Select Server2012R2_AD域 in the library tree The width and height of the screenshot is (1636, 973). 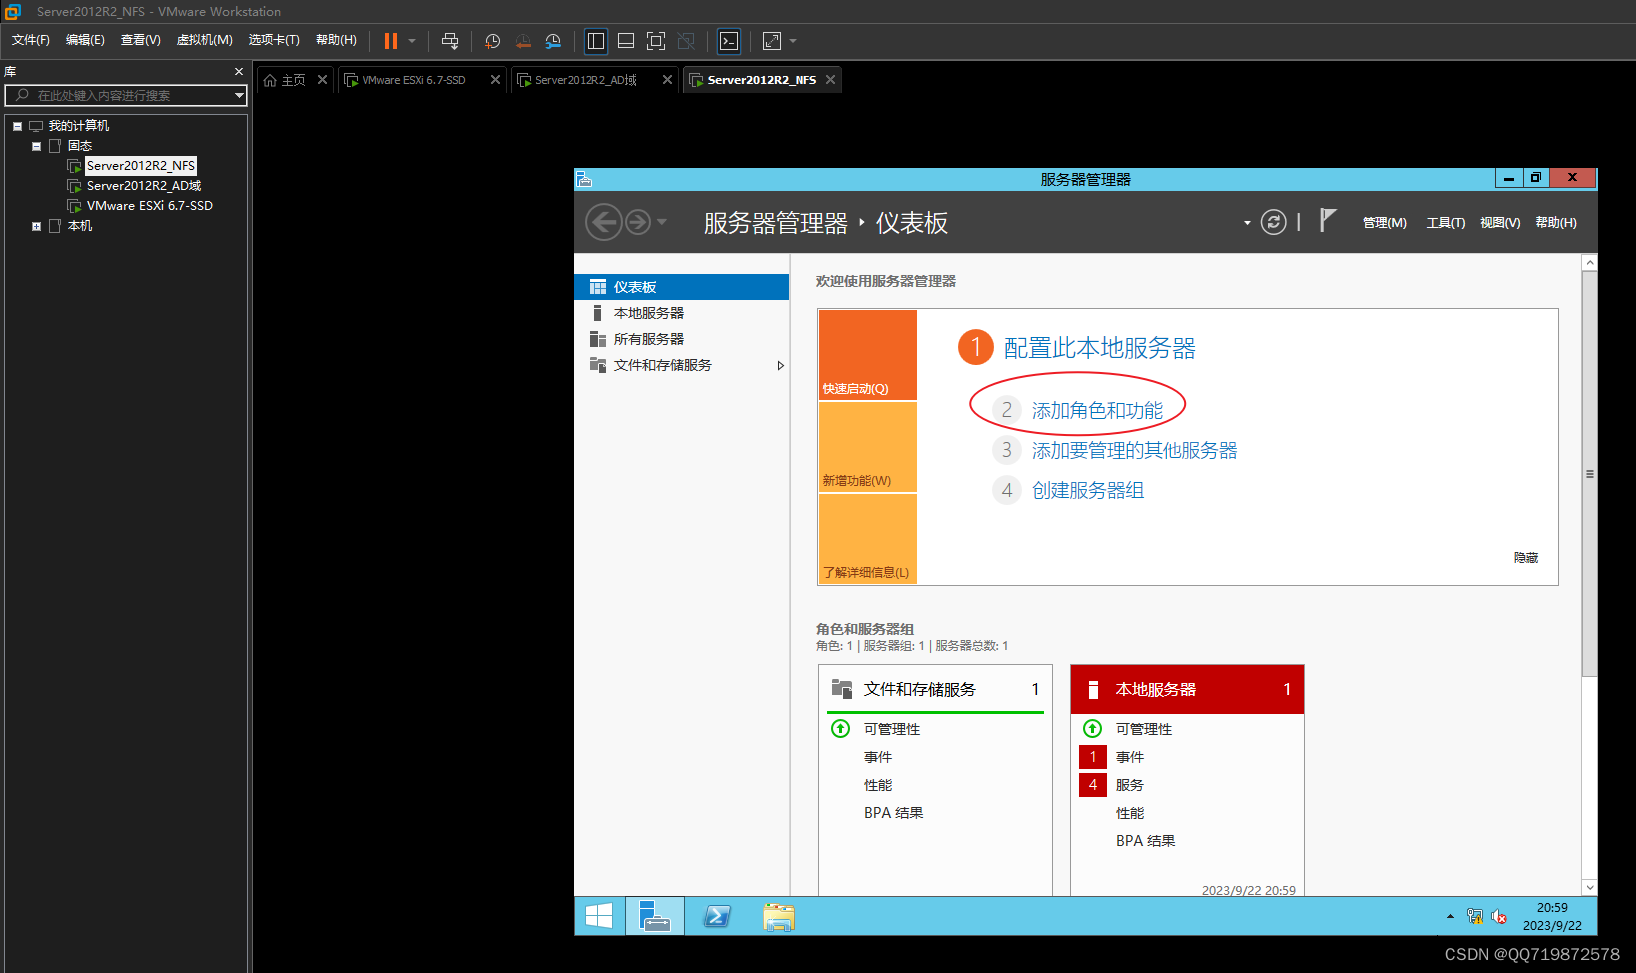144,186
